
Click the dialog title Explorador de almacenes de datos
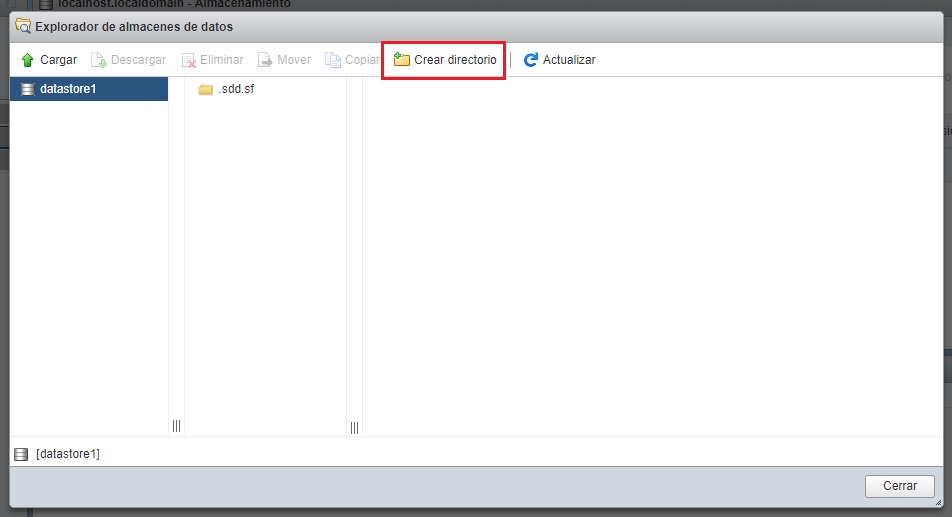pos(134,27)
